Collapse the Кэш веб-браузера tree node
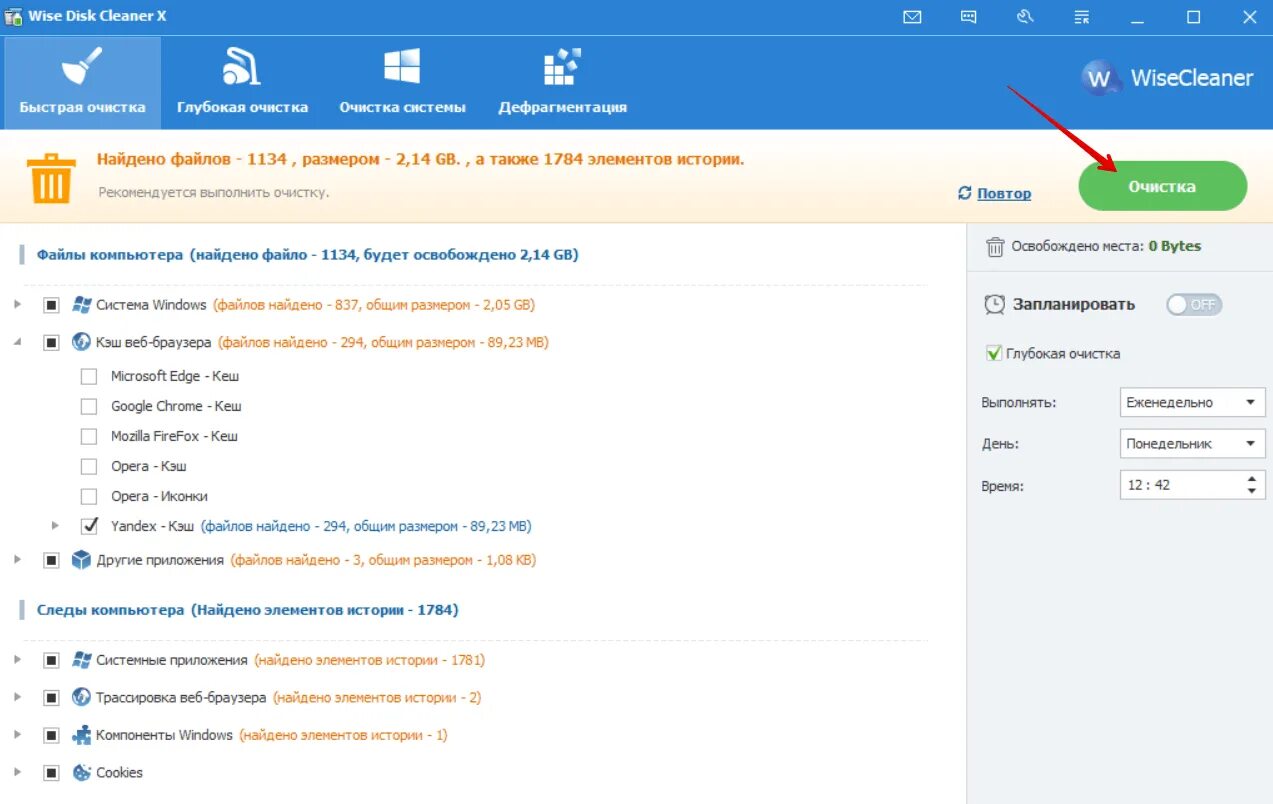Viewport: 1273px width, 804px height. click(17, 342)
